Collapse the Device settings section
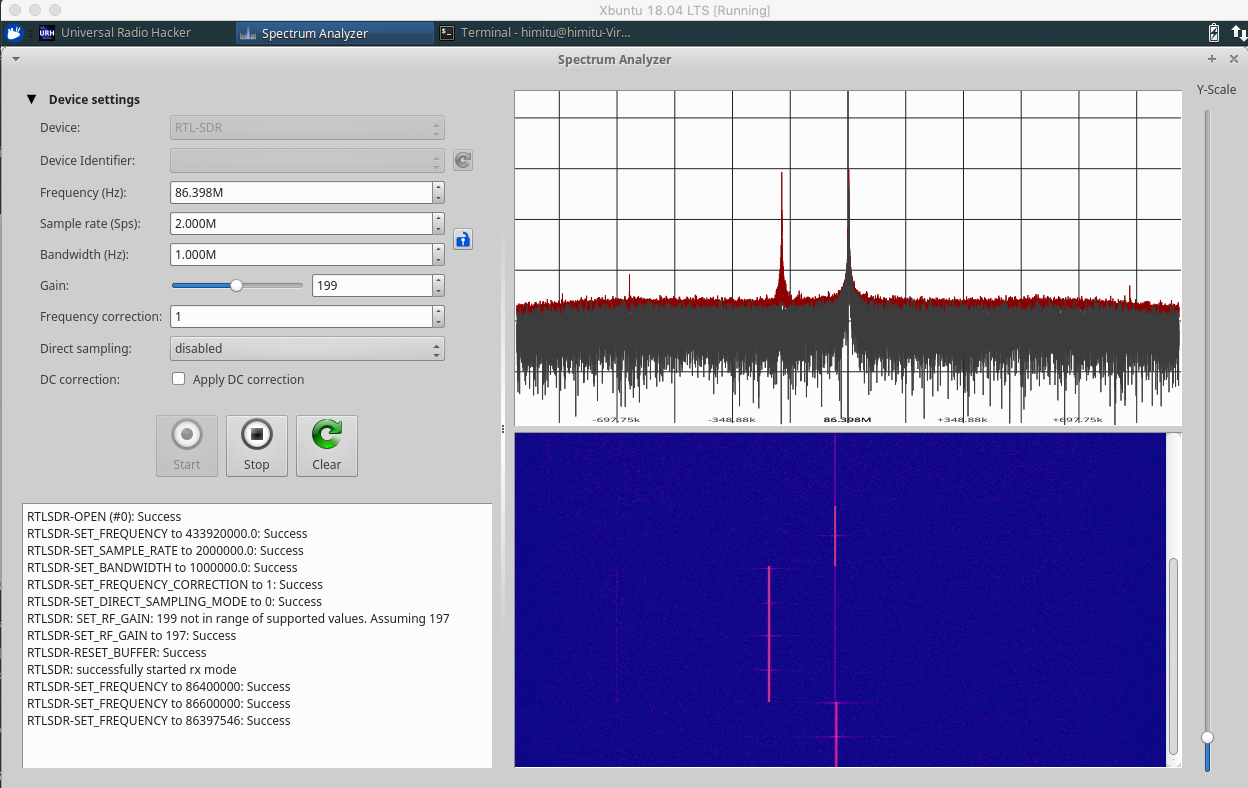Screen dimensions: 1248x788 point(31,100)
